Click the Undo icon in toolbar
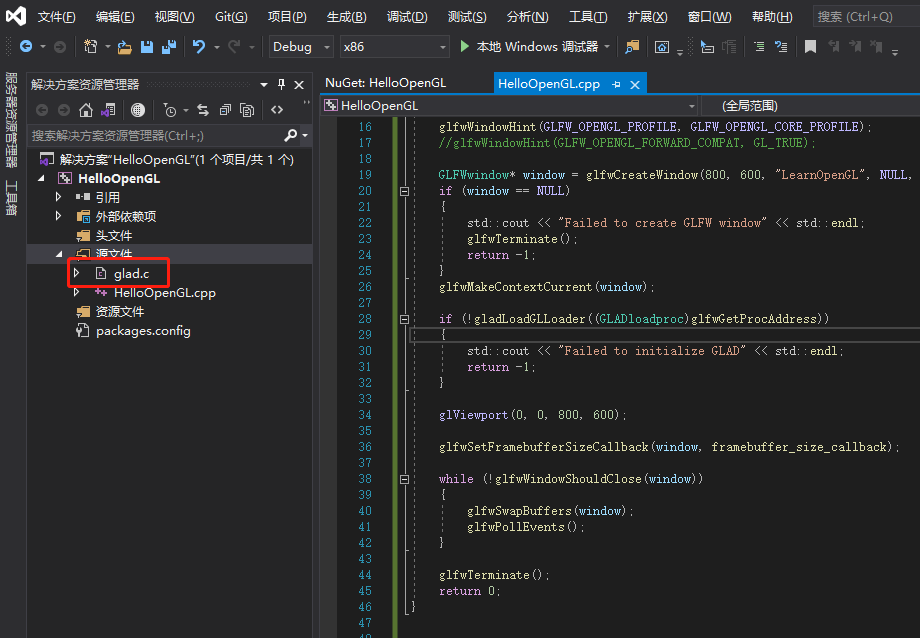Image resolution: width=920 pixels, height=638 pixels. 199,46
